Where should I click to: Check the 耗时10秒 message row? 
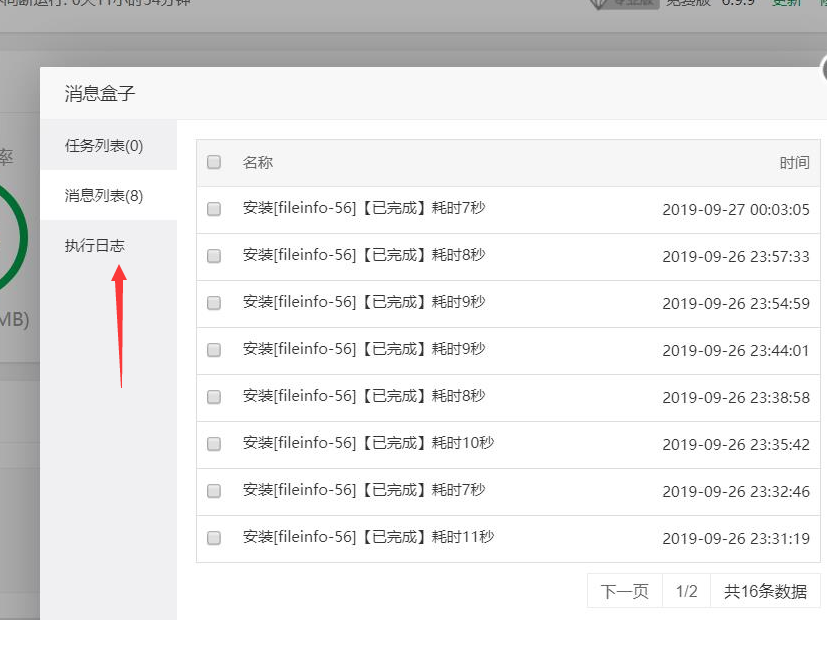(x=214, y=444)
